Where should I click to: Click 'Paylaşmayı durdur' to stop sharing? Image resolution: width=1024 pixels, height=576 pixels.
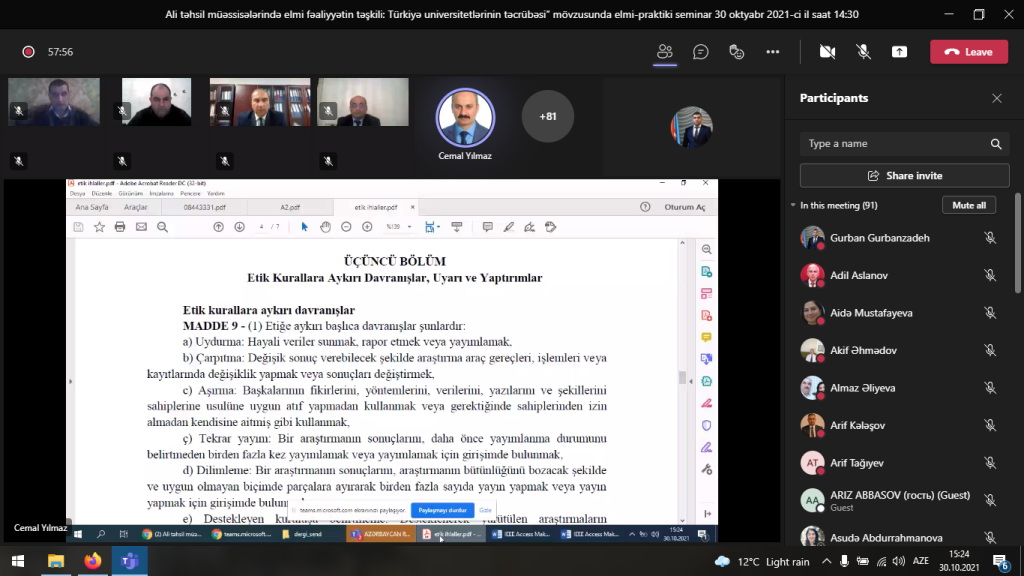point(442,510)
